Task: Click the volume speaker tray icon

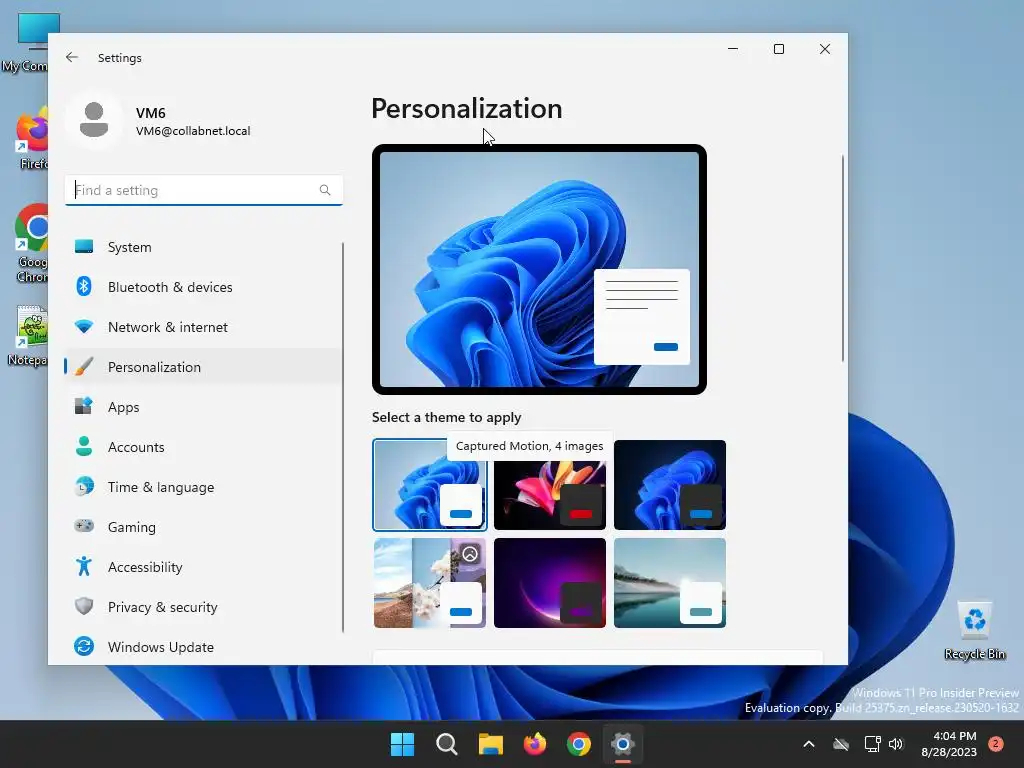Action: pos(896,744)
